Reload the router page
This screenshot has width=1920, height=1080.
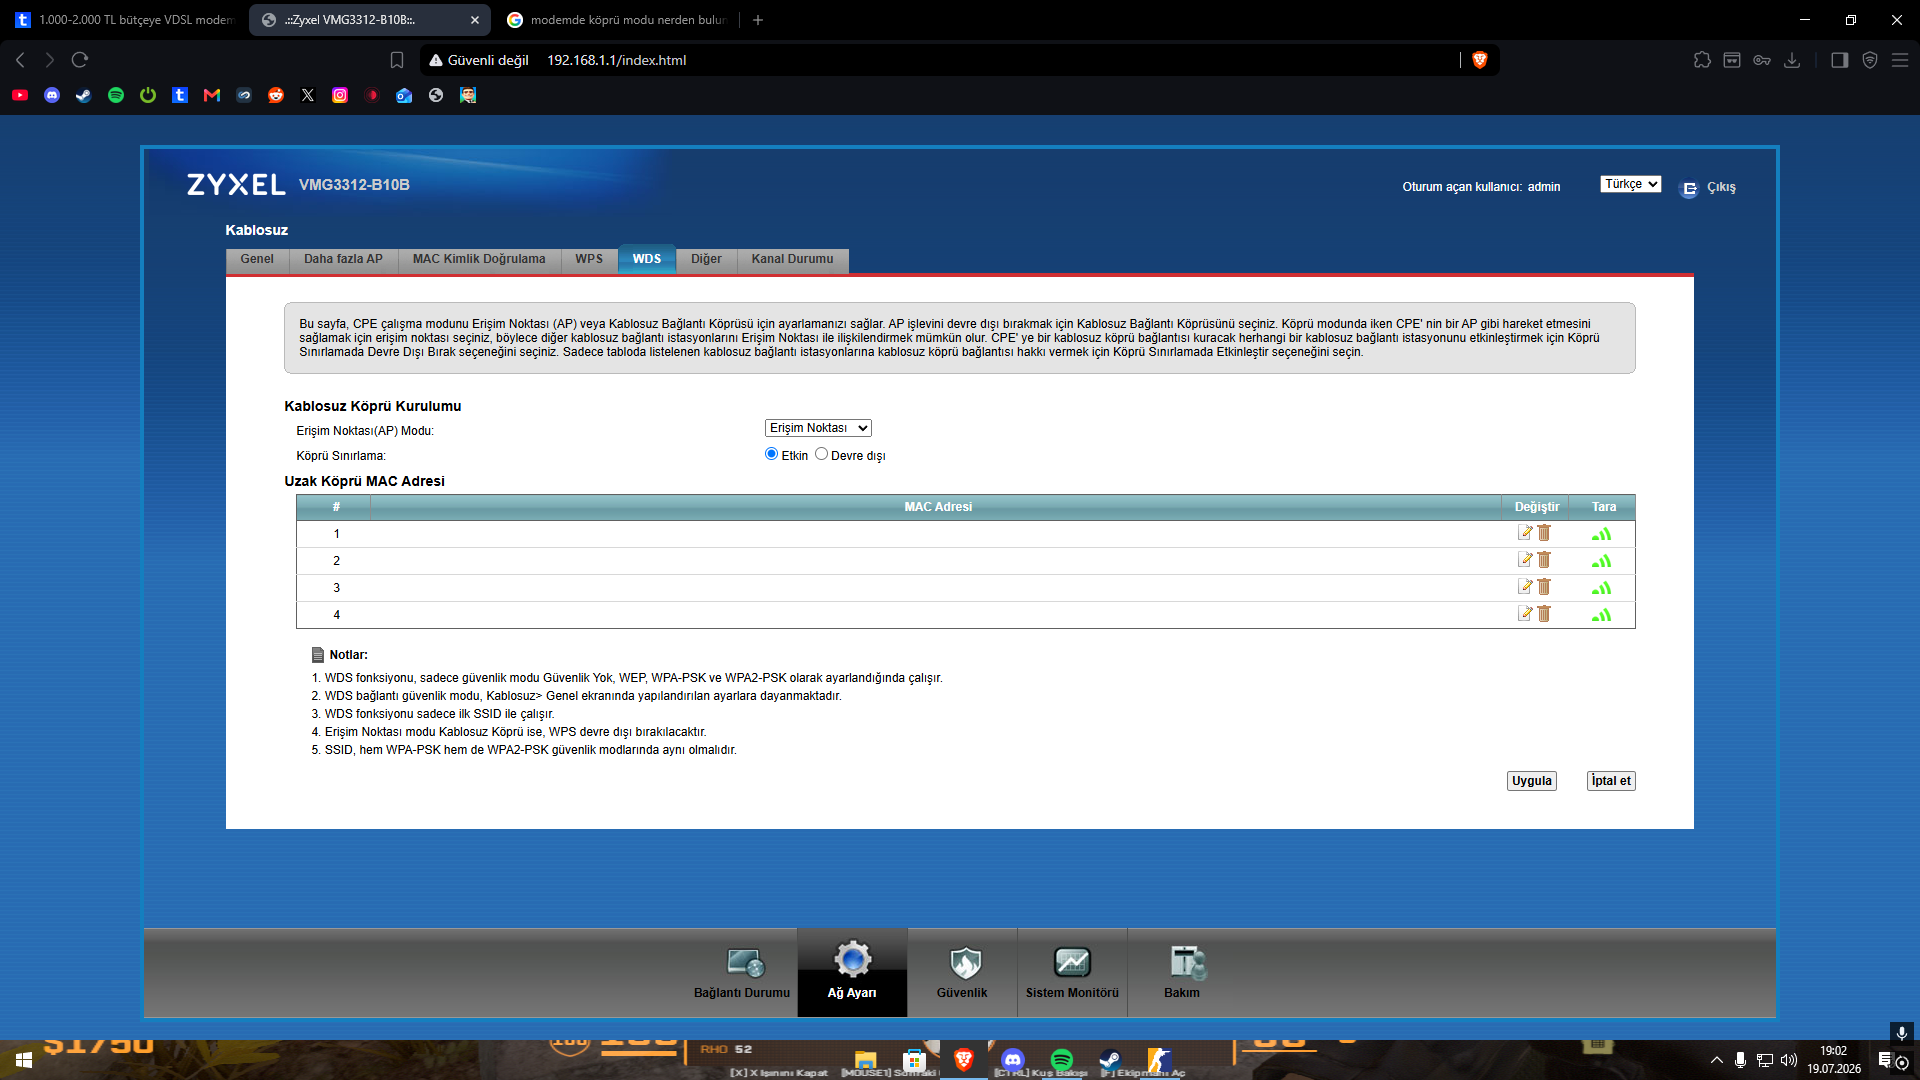pyautogui.click(x=80, y=60)
